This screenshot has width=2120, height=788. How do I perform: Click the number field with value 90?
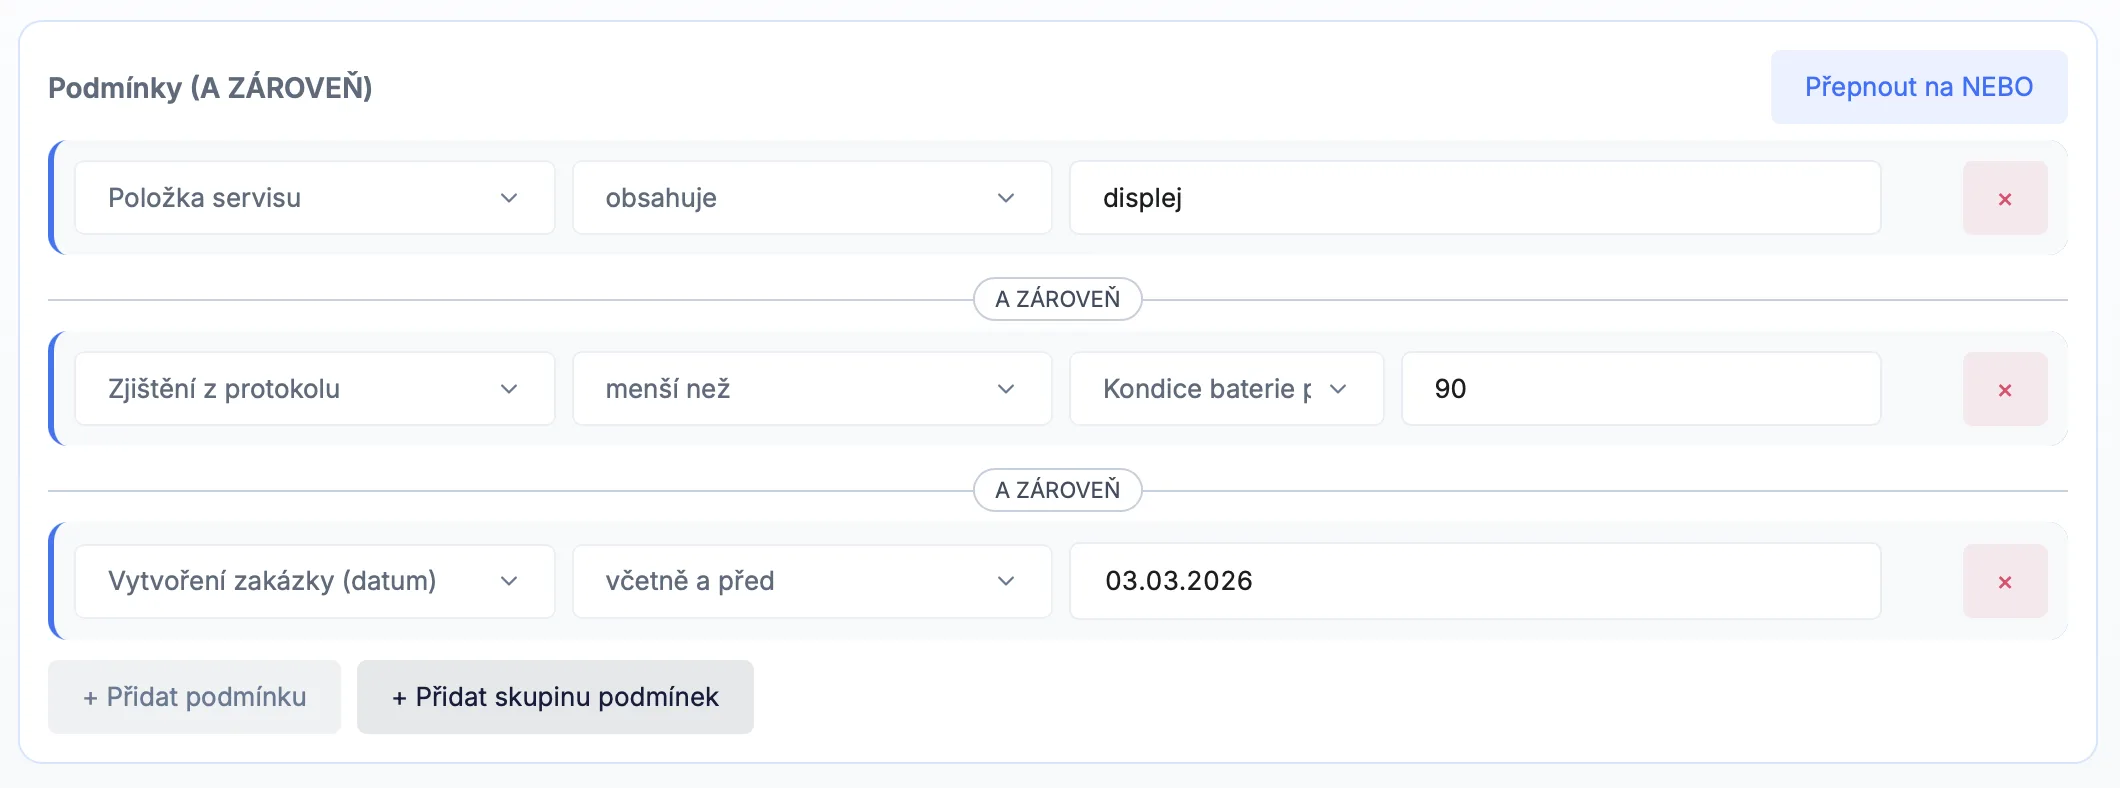pyautogui.click(x=1640, y=389)
